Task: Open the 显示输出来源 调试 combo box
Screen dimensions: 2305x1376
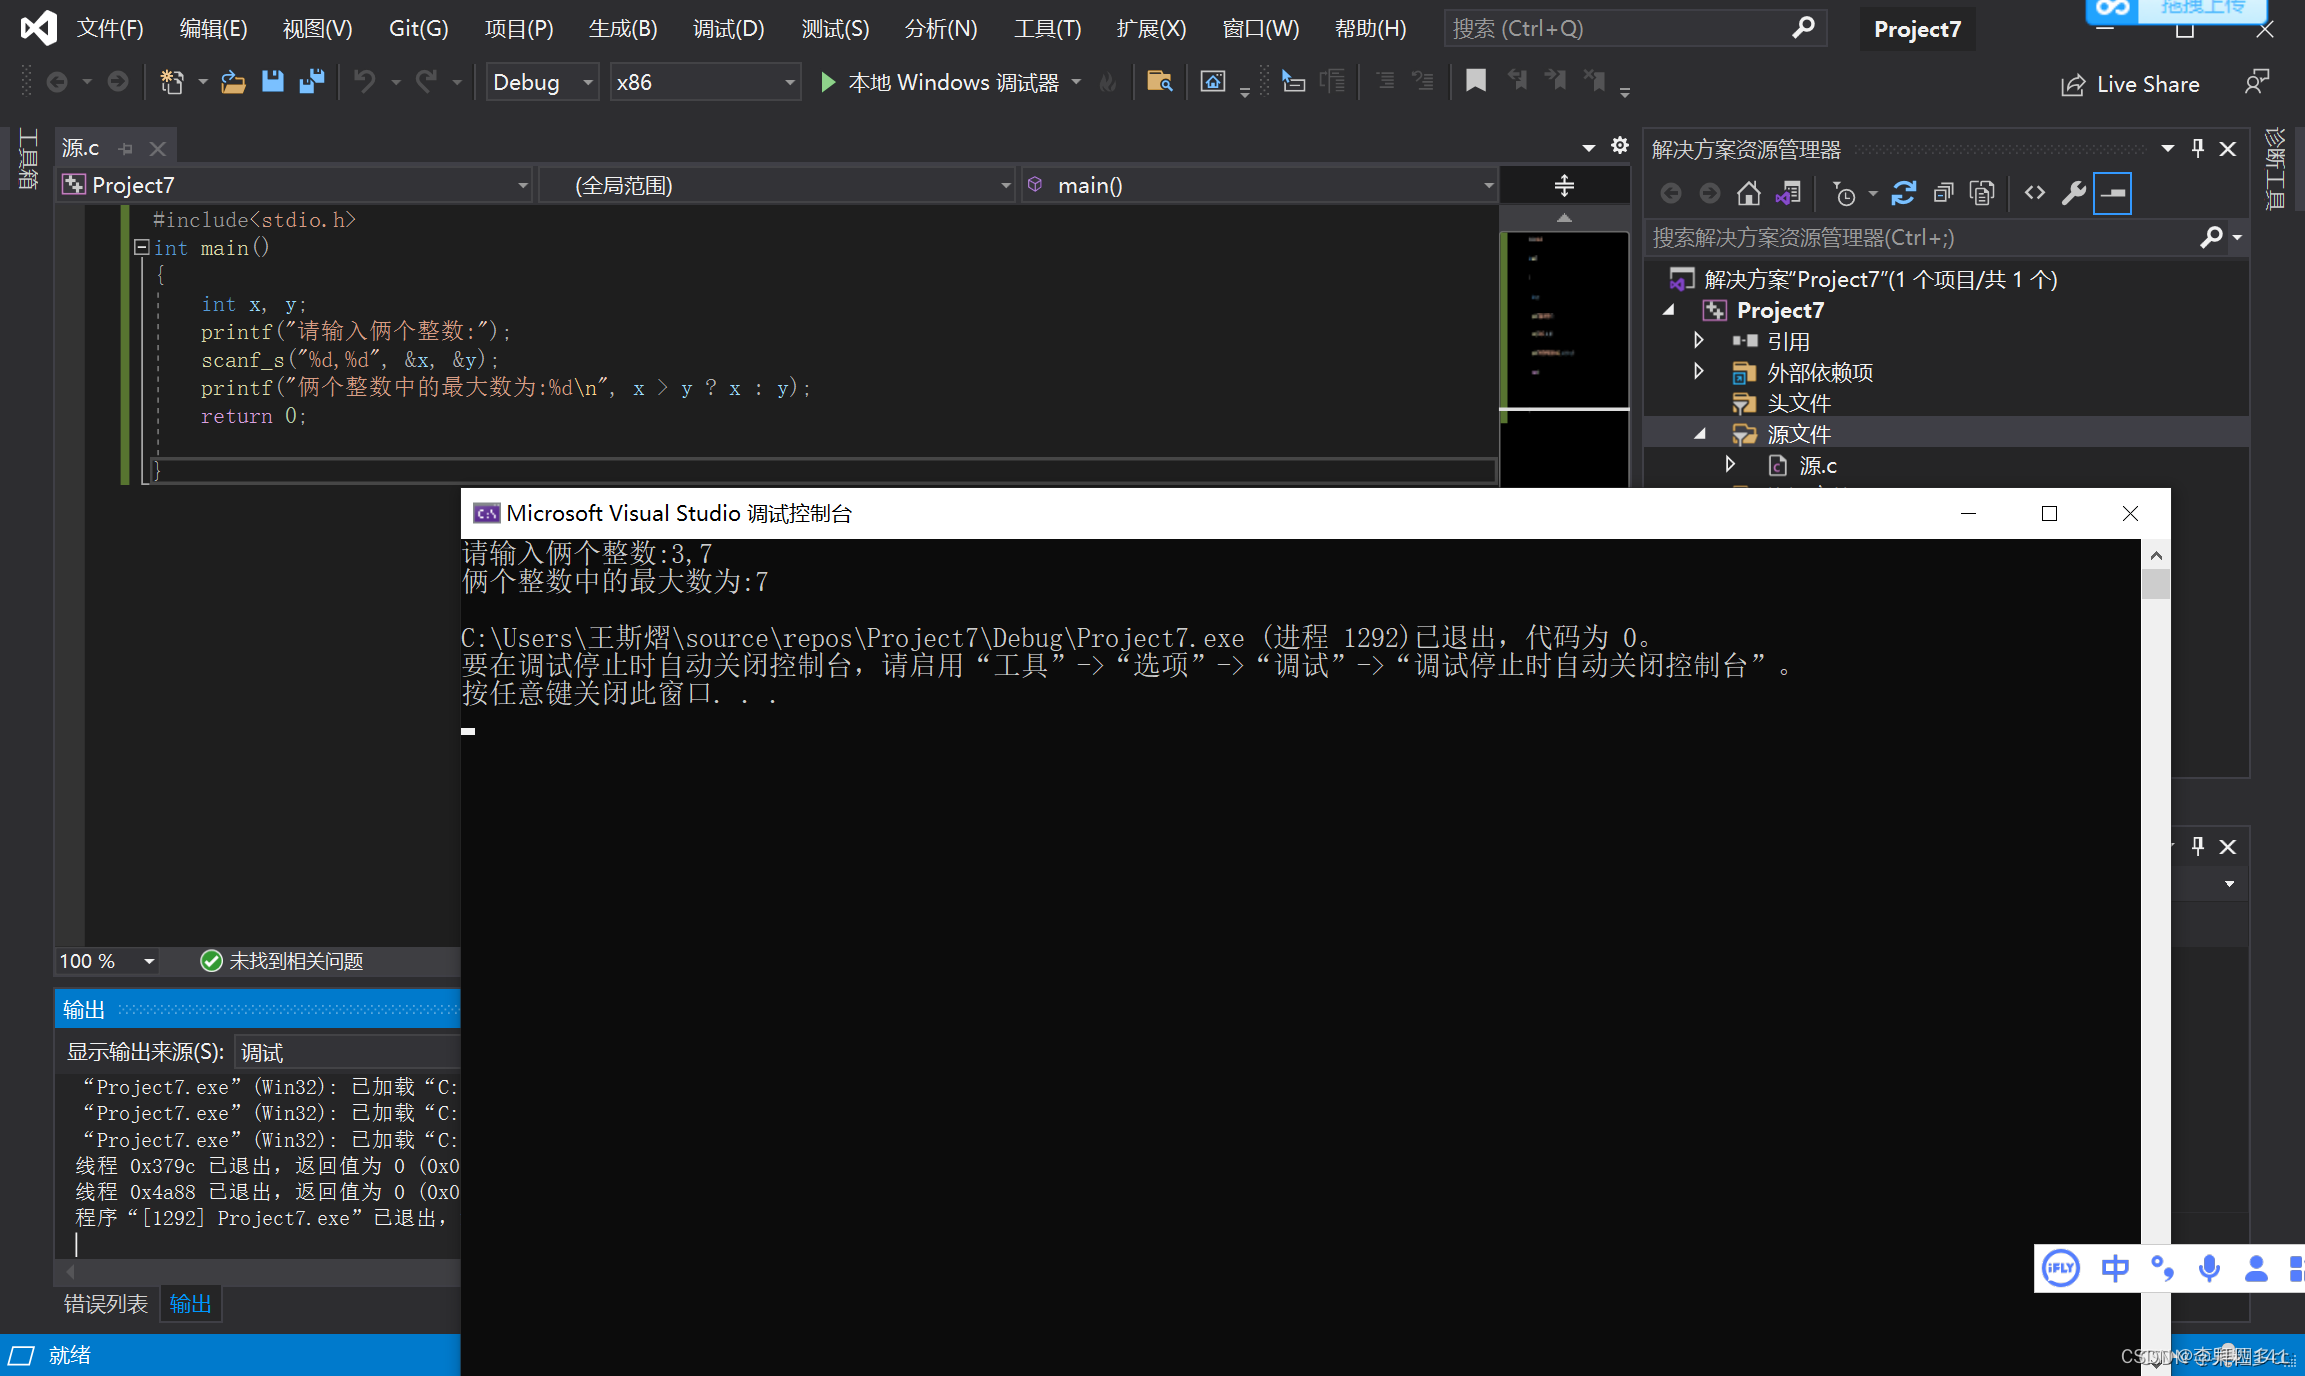Action: tap(348, 1052)
